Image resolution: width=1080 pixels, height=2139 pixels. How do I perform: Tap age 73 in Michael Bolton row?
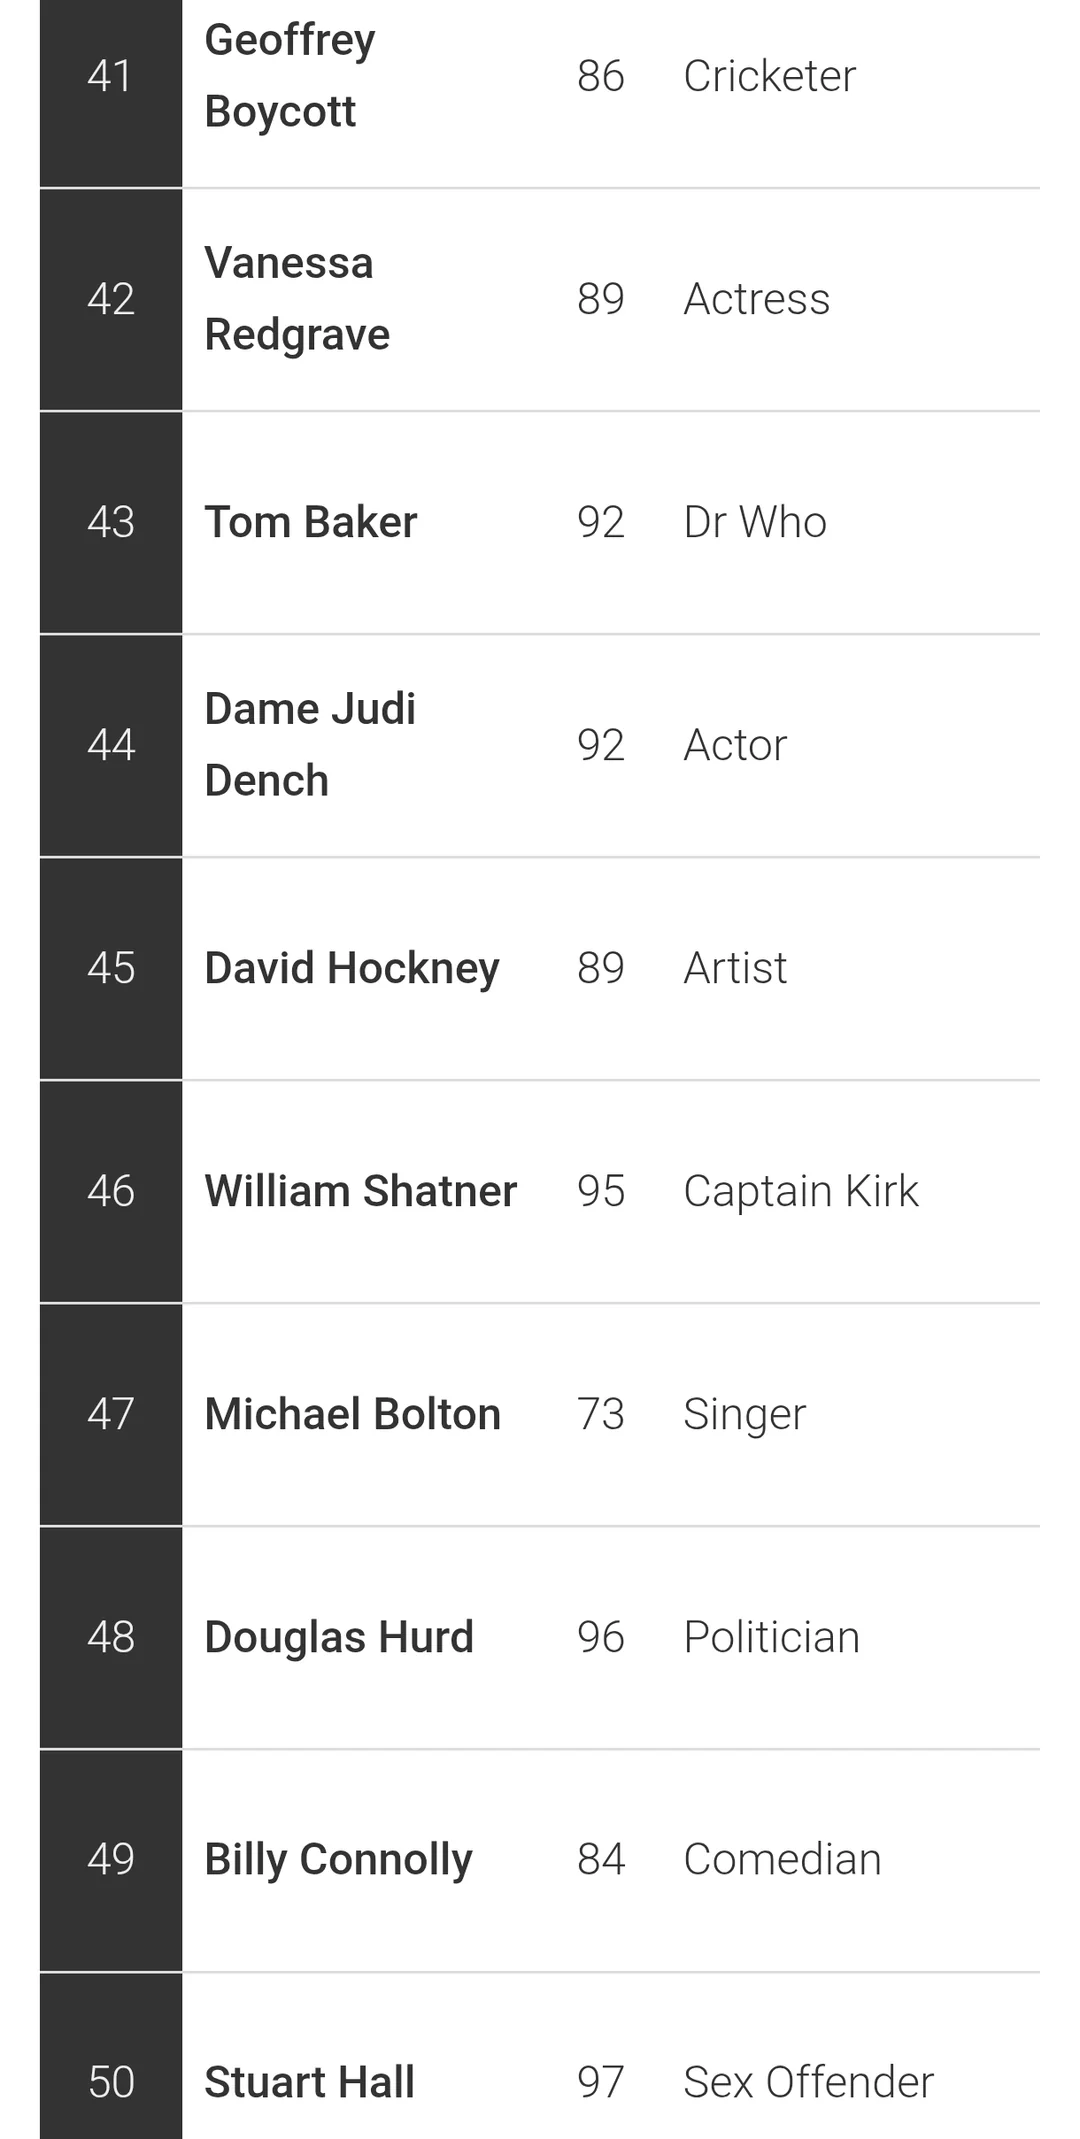pos(600,1414)
